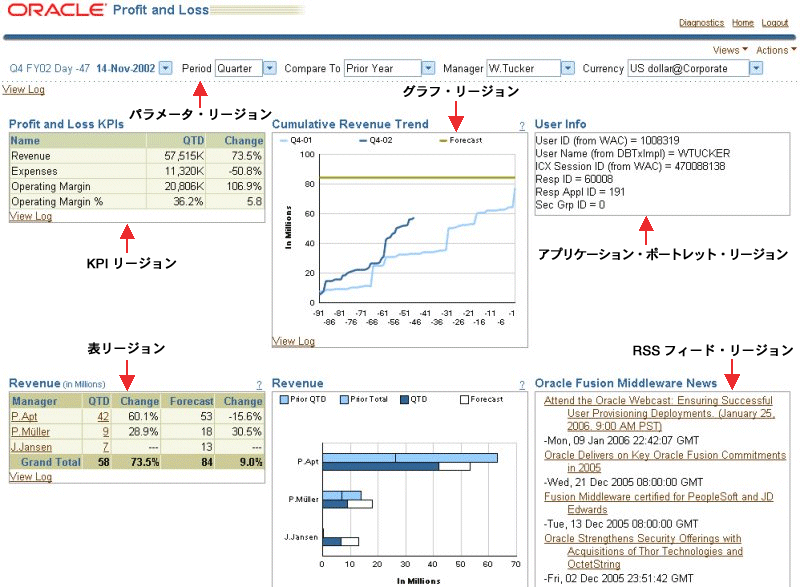Click the Manager W.Tucker field
Screen dimensions: 800x587
pyautogui.click(x=524, y=68)
